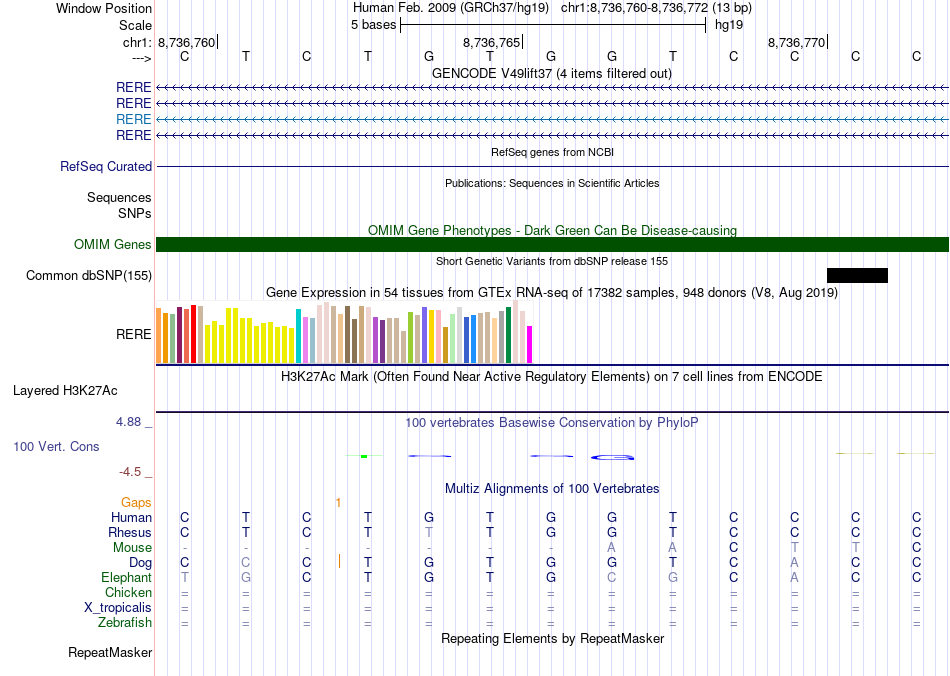Click the small green PhyloP conservation bar
This screenshot has height=676, width=950.
tap(364, 456)
